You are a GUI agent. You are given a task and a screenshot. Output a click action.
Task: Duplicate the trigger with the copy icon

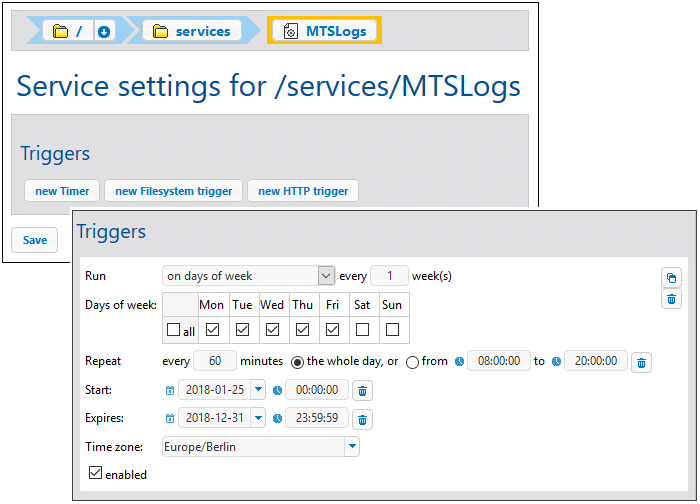tap(671, 277)
